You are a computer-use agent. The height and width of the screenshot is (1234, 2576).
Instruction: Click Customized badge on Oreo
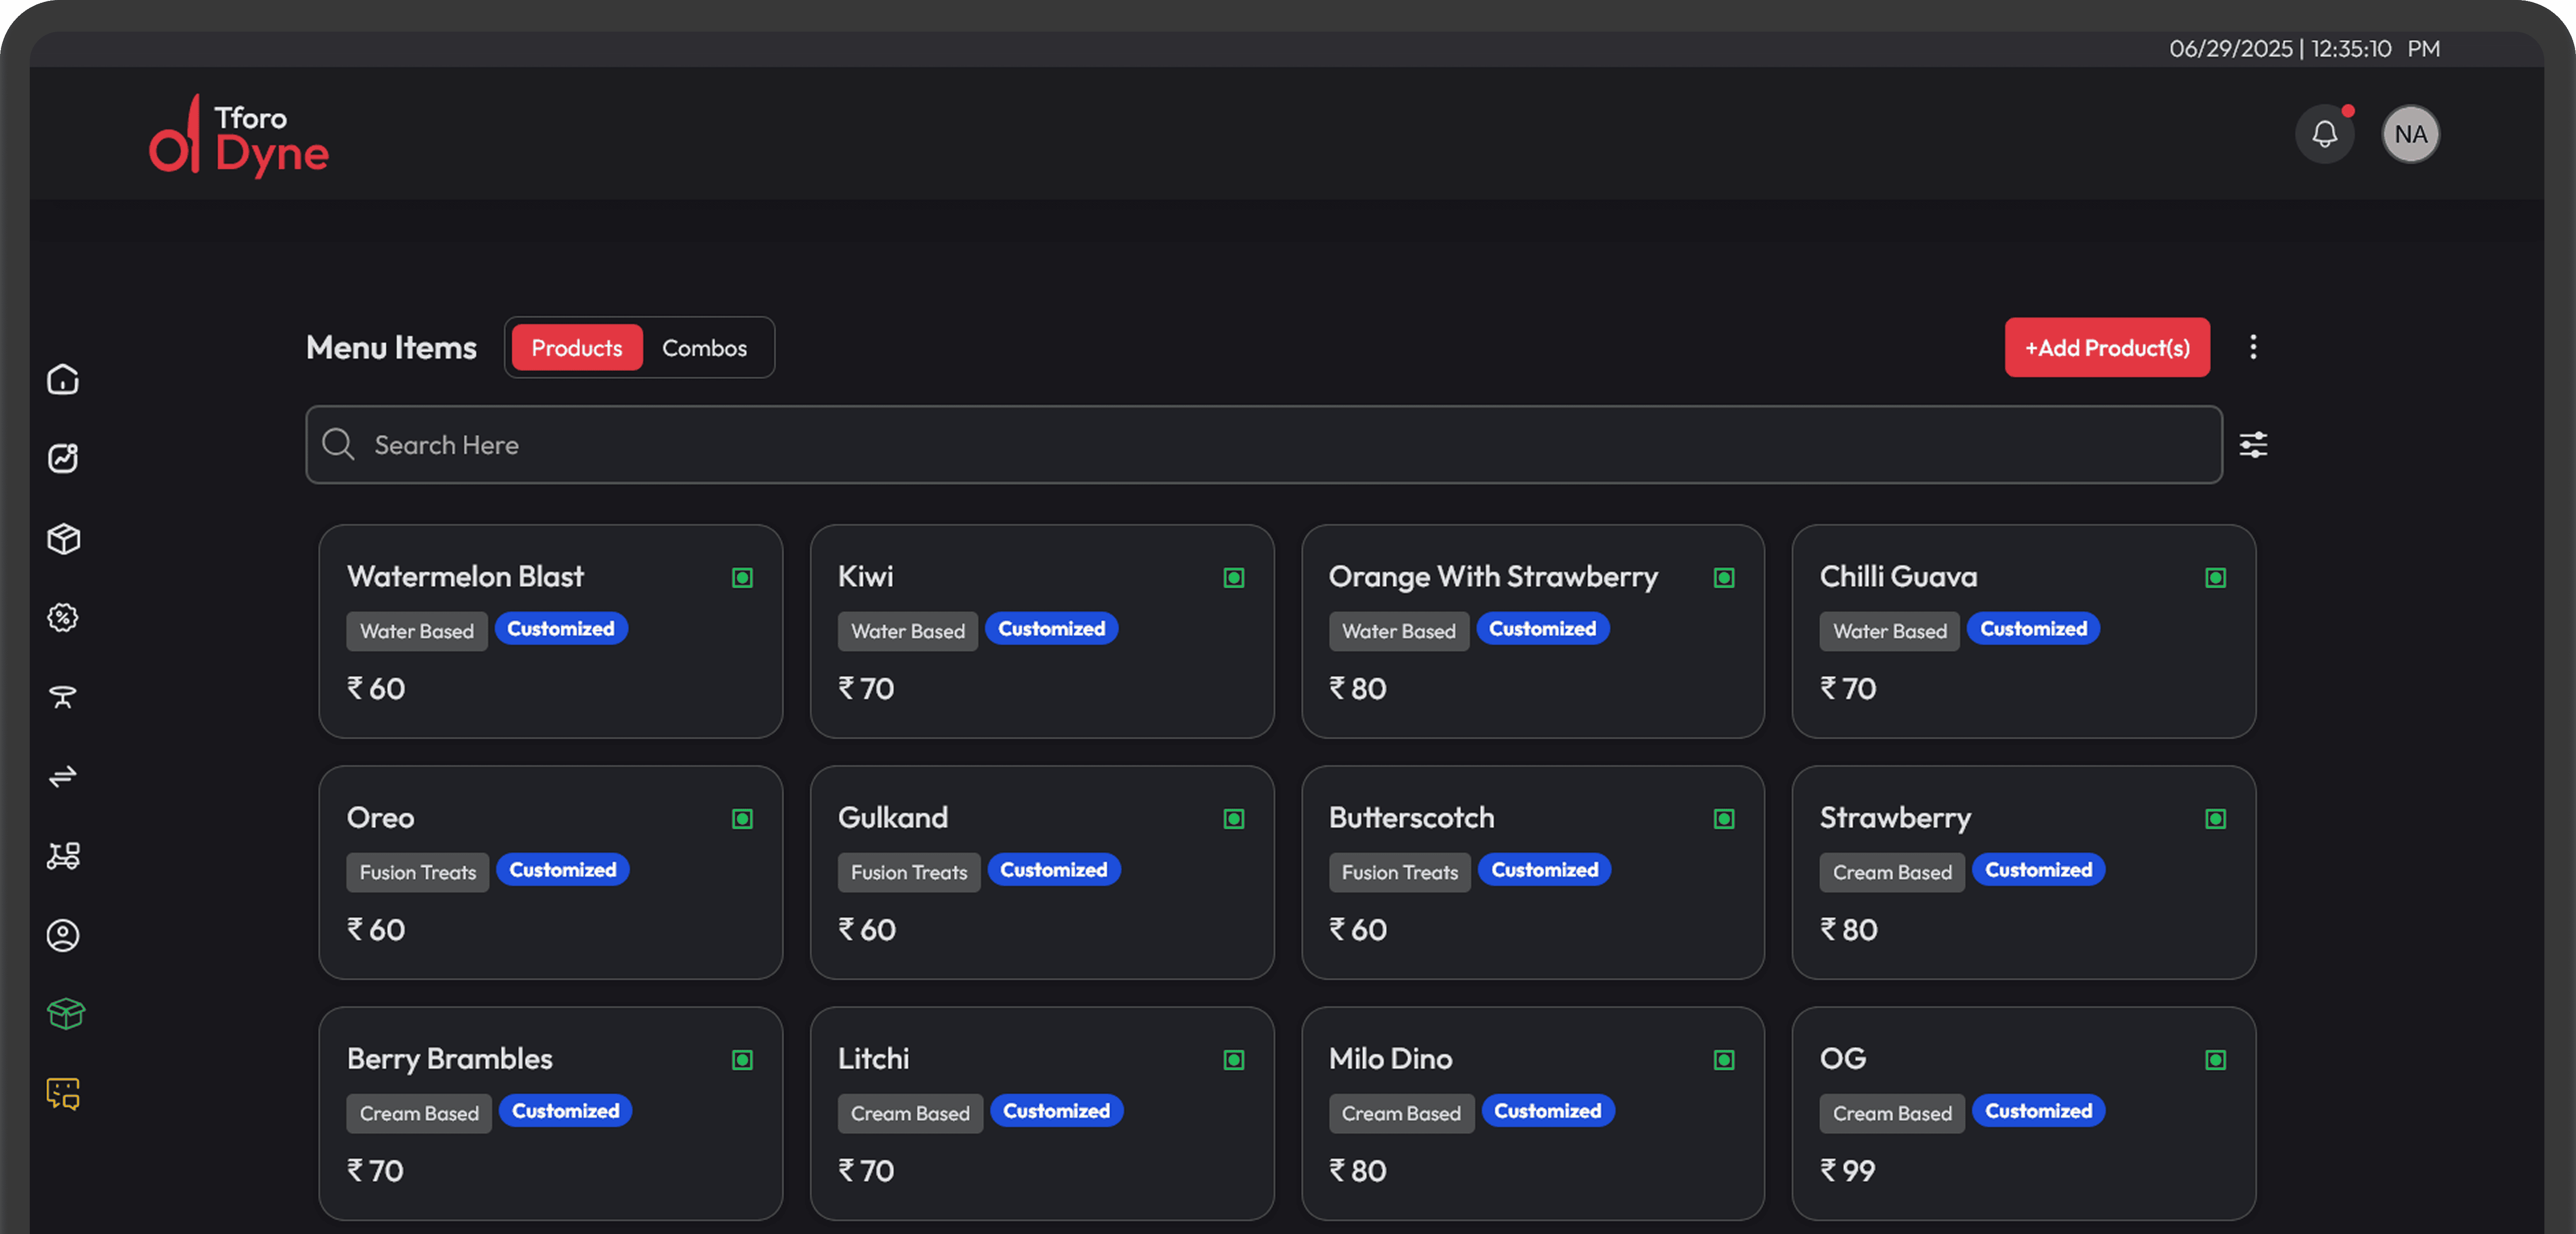563,870
